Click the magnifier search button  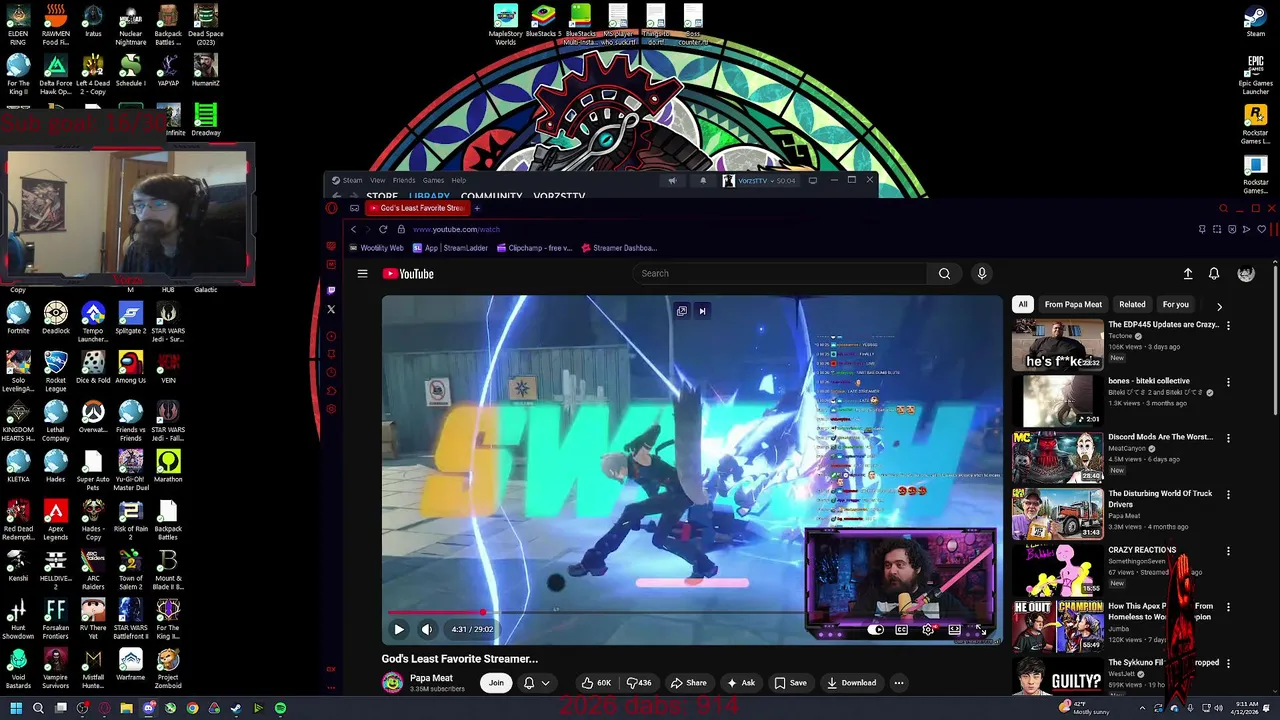pos(944,273)
